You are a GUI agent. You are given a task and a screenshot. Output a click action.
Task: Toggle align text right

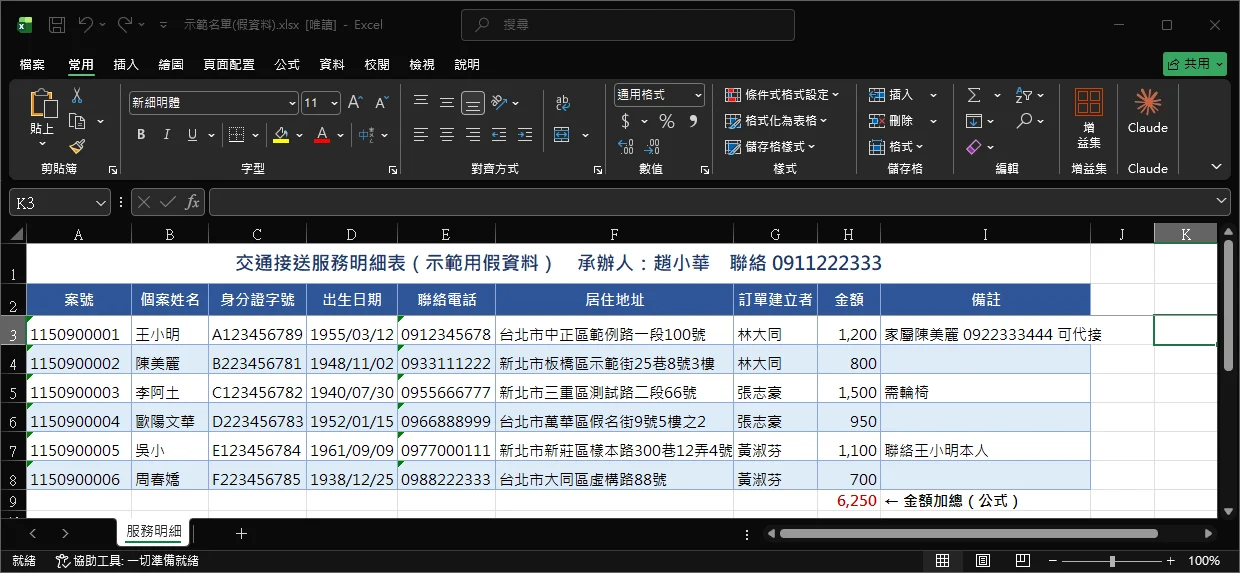coord(473,135)
